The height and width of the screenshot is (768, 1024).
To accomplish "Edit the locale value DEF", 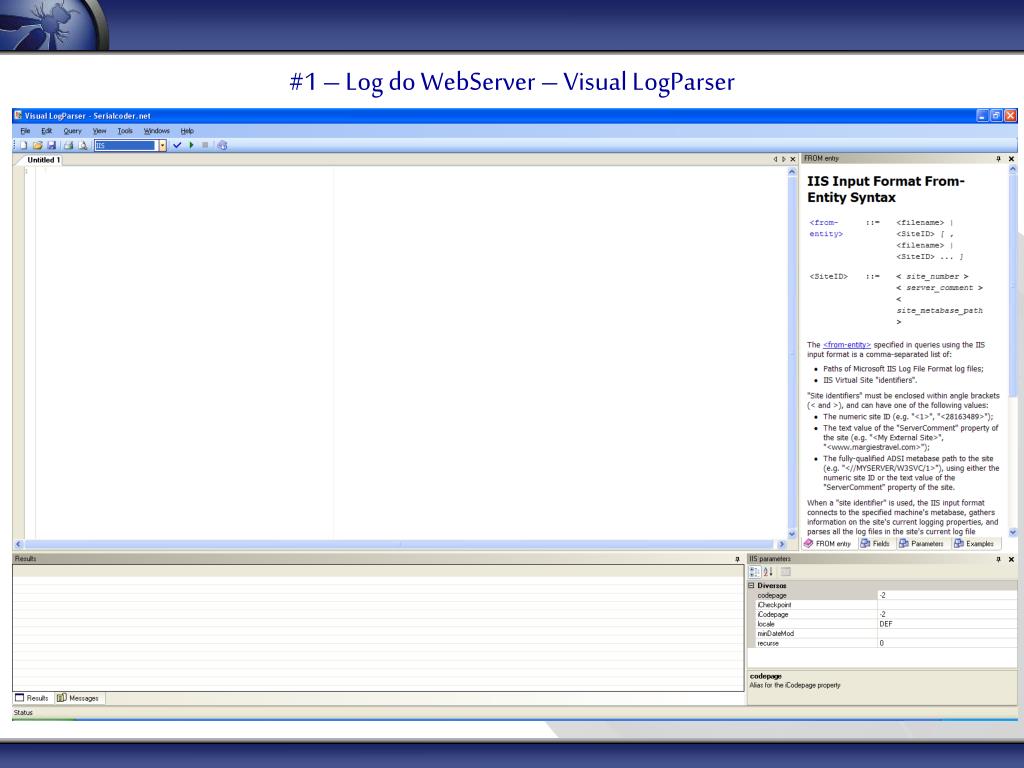I will [947, 624].
